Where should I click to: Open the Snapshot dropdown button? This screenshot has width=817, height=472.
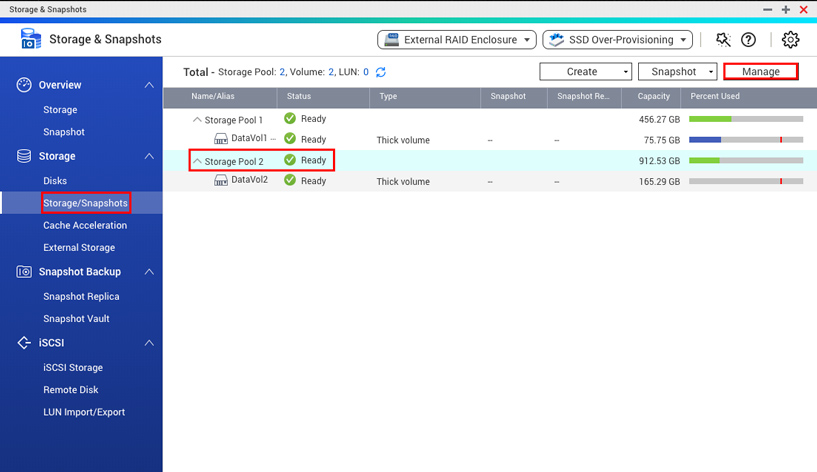(677, 72)
